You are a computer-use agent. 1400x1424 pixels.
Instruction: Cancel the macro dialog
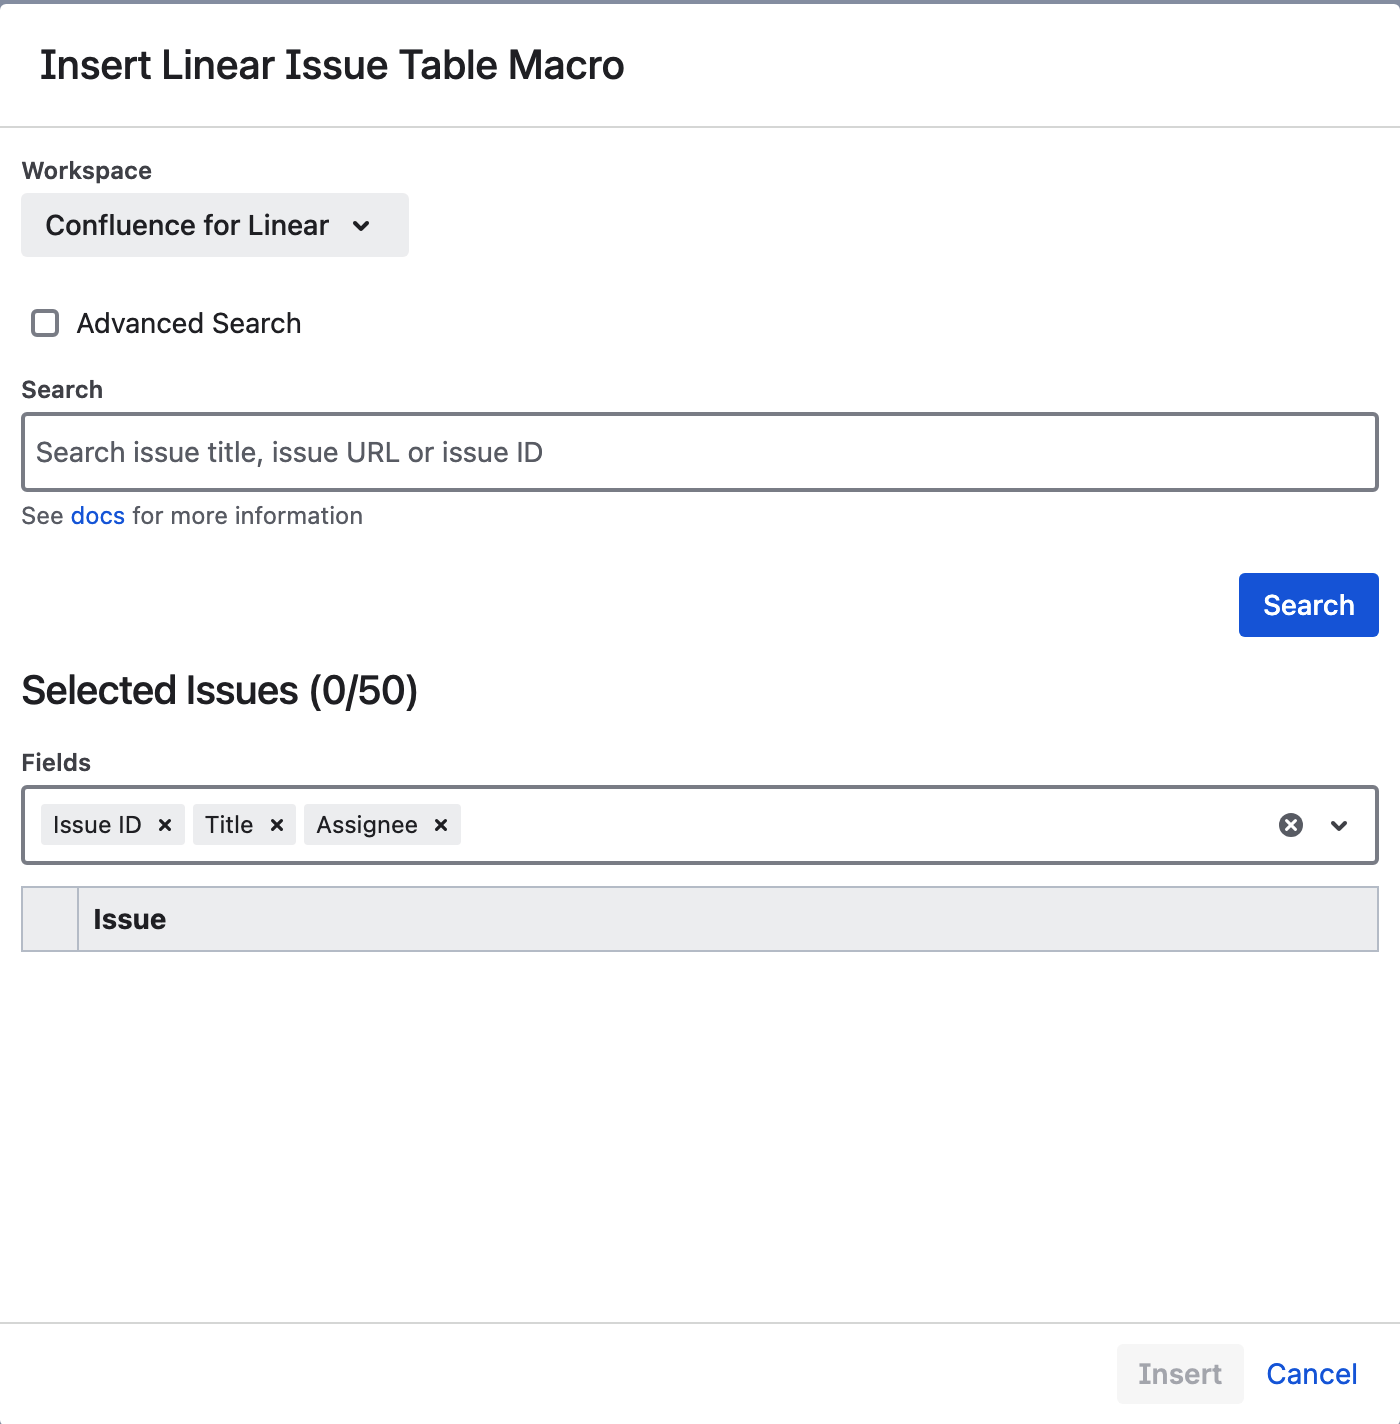[x=1311, y=1374]
